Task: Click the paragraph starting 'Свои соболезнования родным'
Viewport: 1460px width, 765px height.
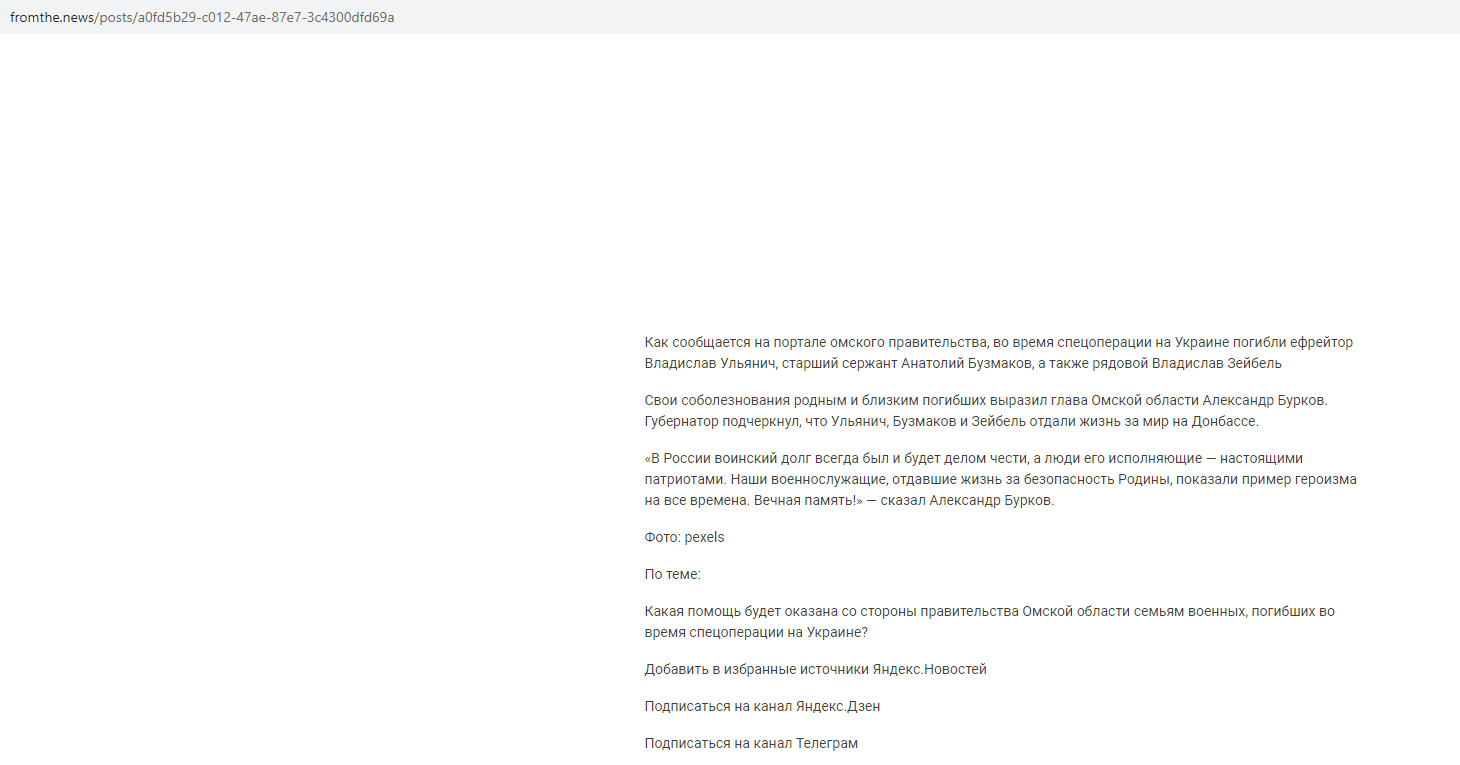Action: 986,411
